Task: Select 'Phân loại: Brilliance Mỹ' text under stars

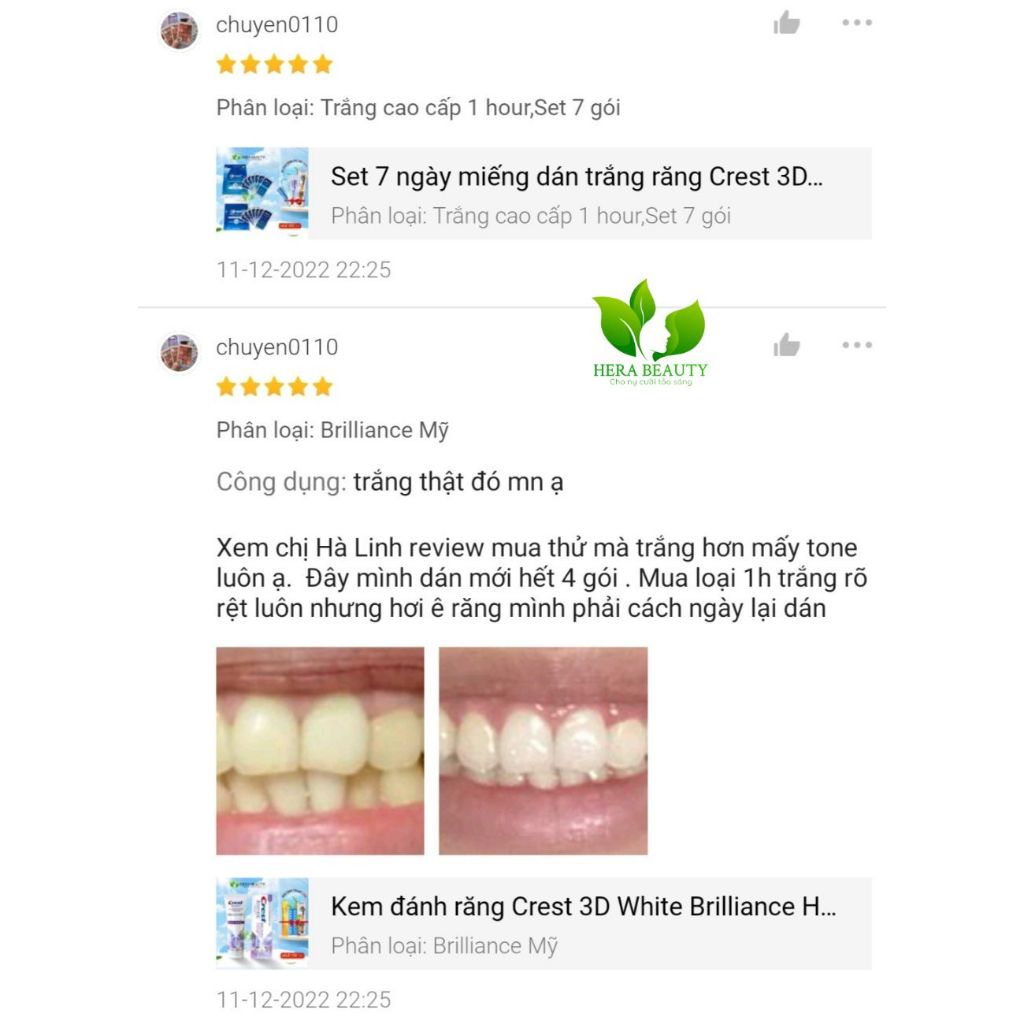Action: (332, 430)
